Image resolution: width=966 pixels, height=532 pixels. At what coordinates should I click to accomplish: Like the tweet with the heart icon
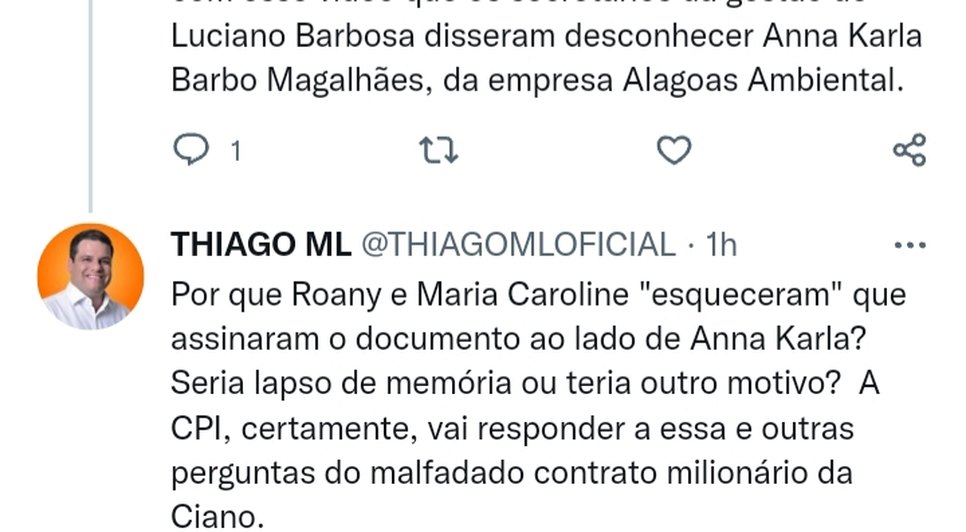pyautogui.click(x=674, y=150)
